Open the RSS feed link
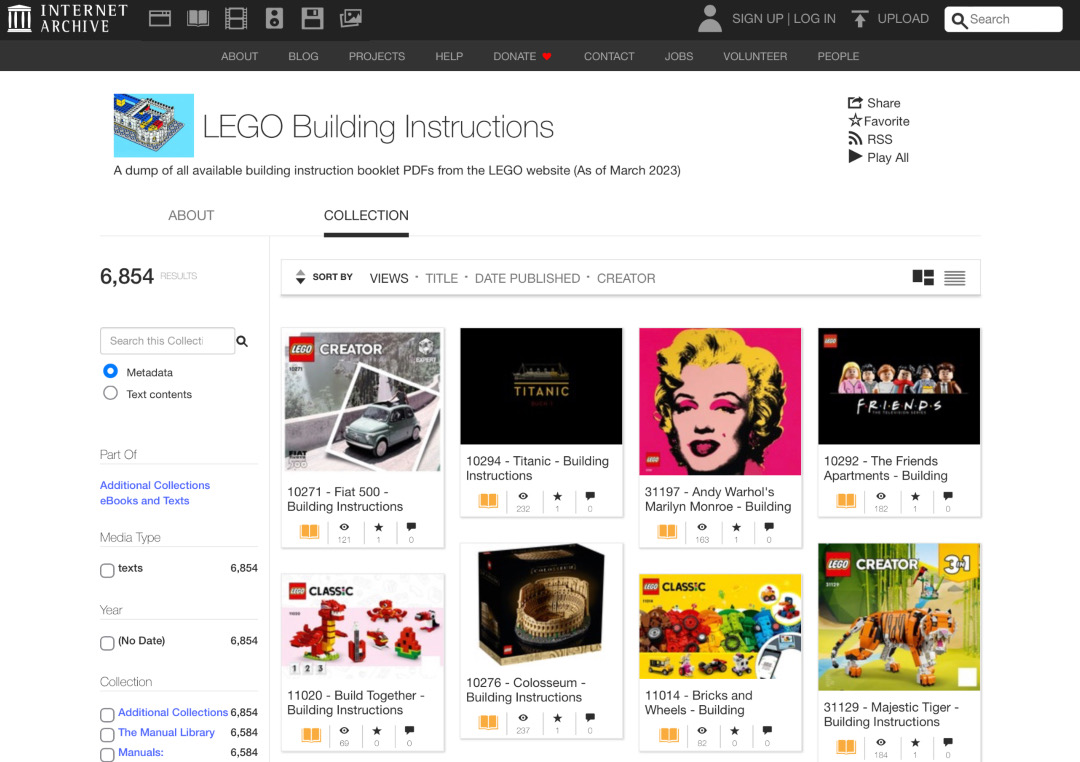The width and height of the screenshot is (1080, 762). point(871,139)
